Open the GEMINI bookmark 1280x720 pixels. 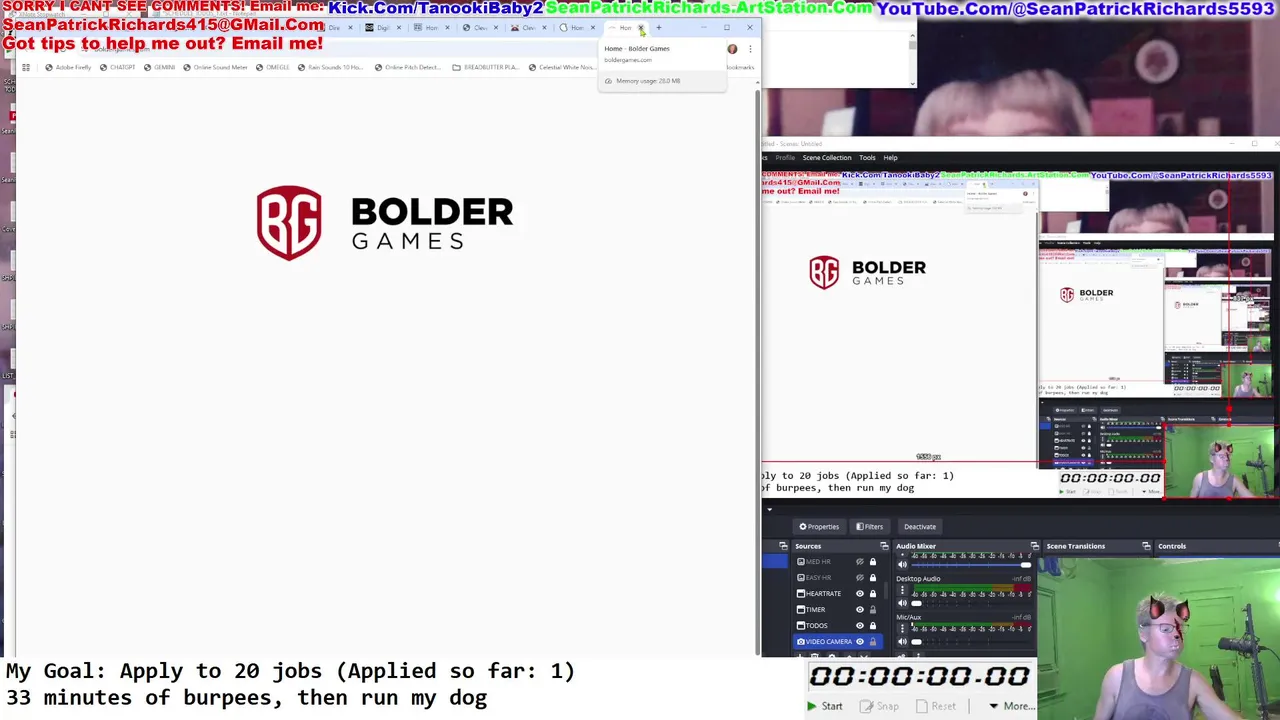click(159, 67)
